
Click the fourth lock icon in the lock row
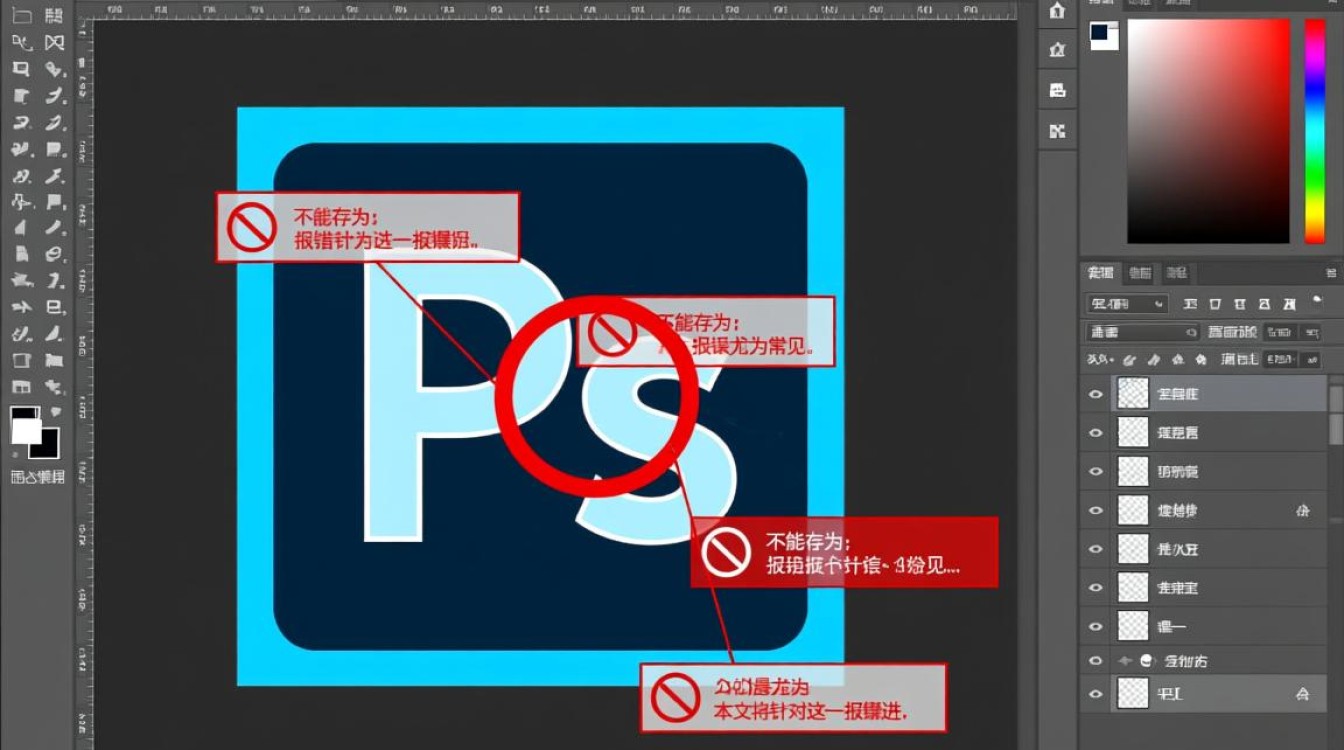point(1200,359)
